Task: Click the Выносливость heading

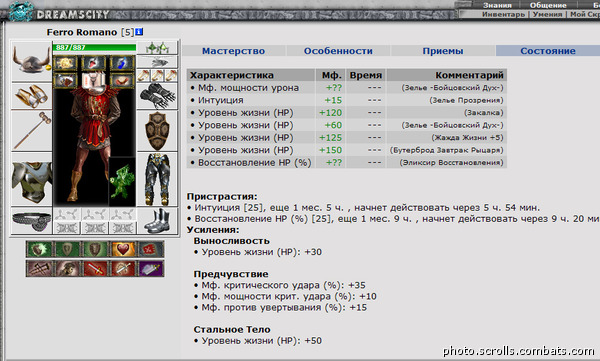Action: [232, 241]
